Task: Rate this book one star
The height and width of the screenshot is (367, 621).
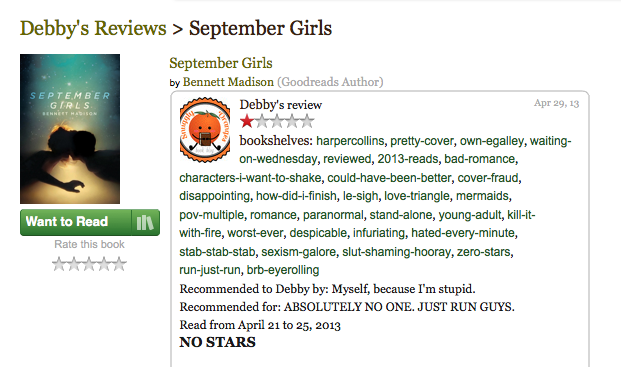Action: tap(59, 264)
